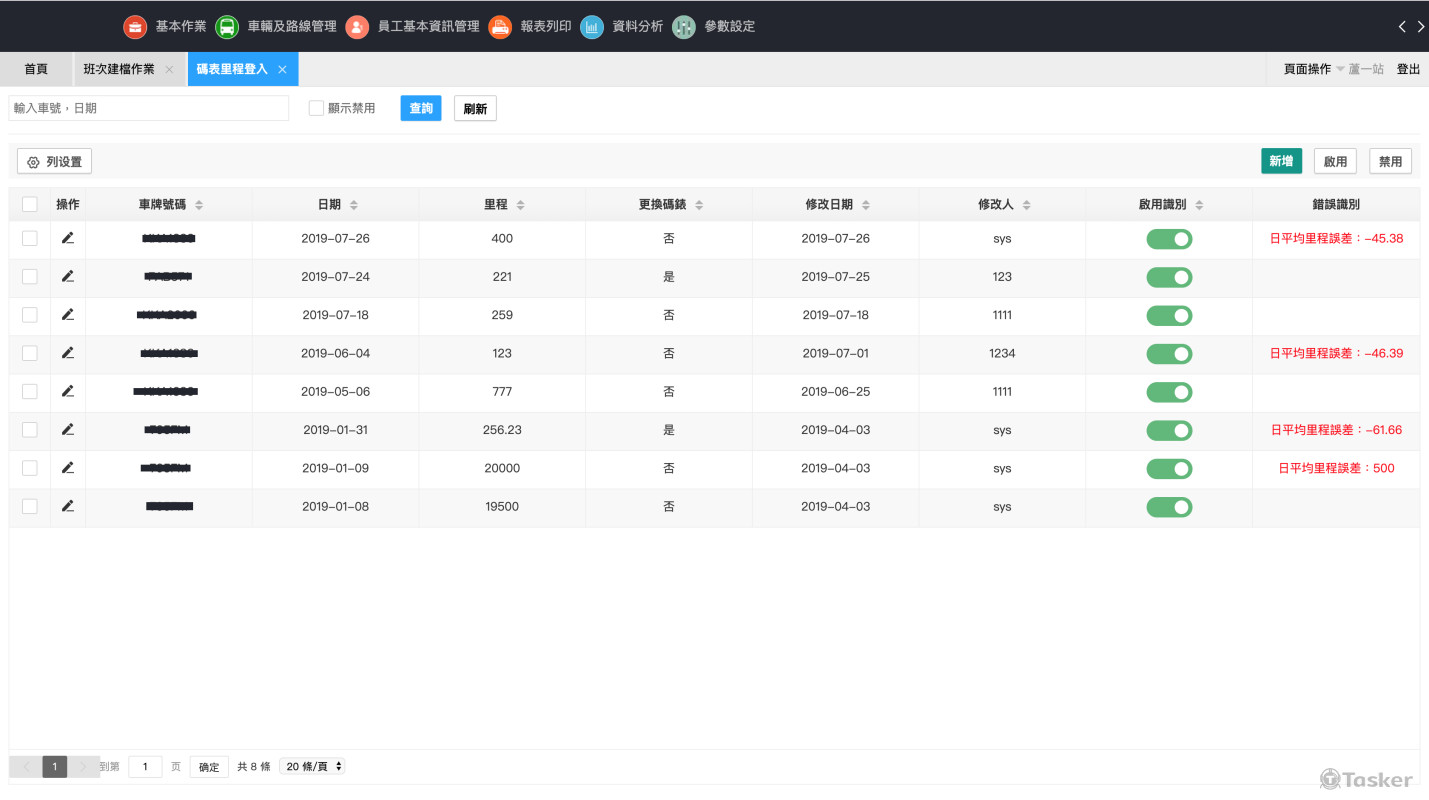Click the green 新增 button
Viewport: 1429px width, 800px height.
pyautogui.click(x=1281, y=161)
